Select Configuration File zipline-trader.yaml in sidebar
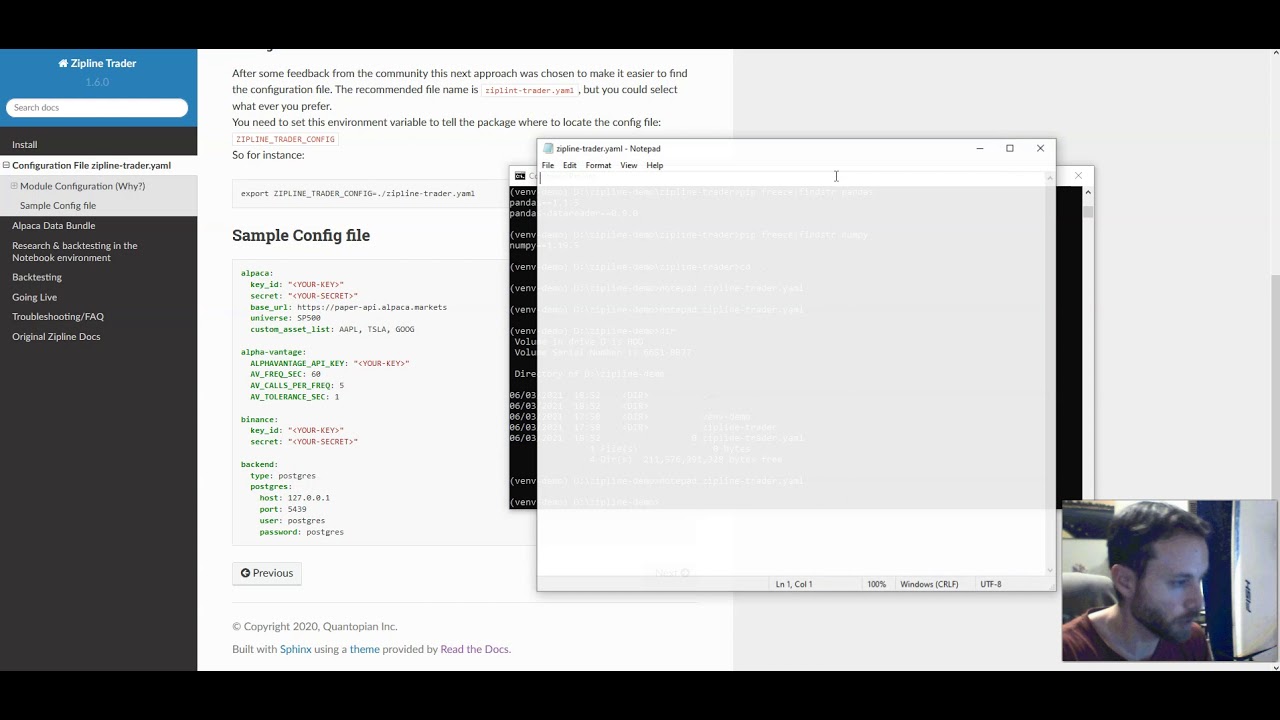Screen dimensions: 1280x720 pos(91,165)
